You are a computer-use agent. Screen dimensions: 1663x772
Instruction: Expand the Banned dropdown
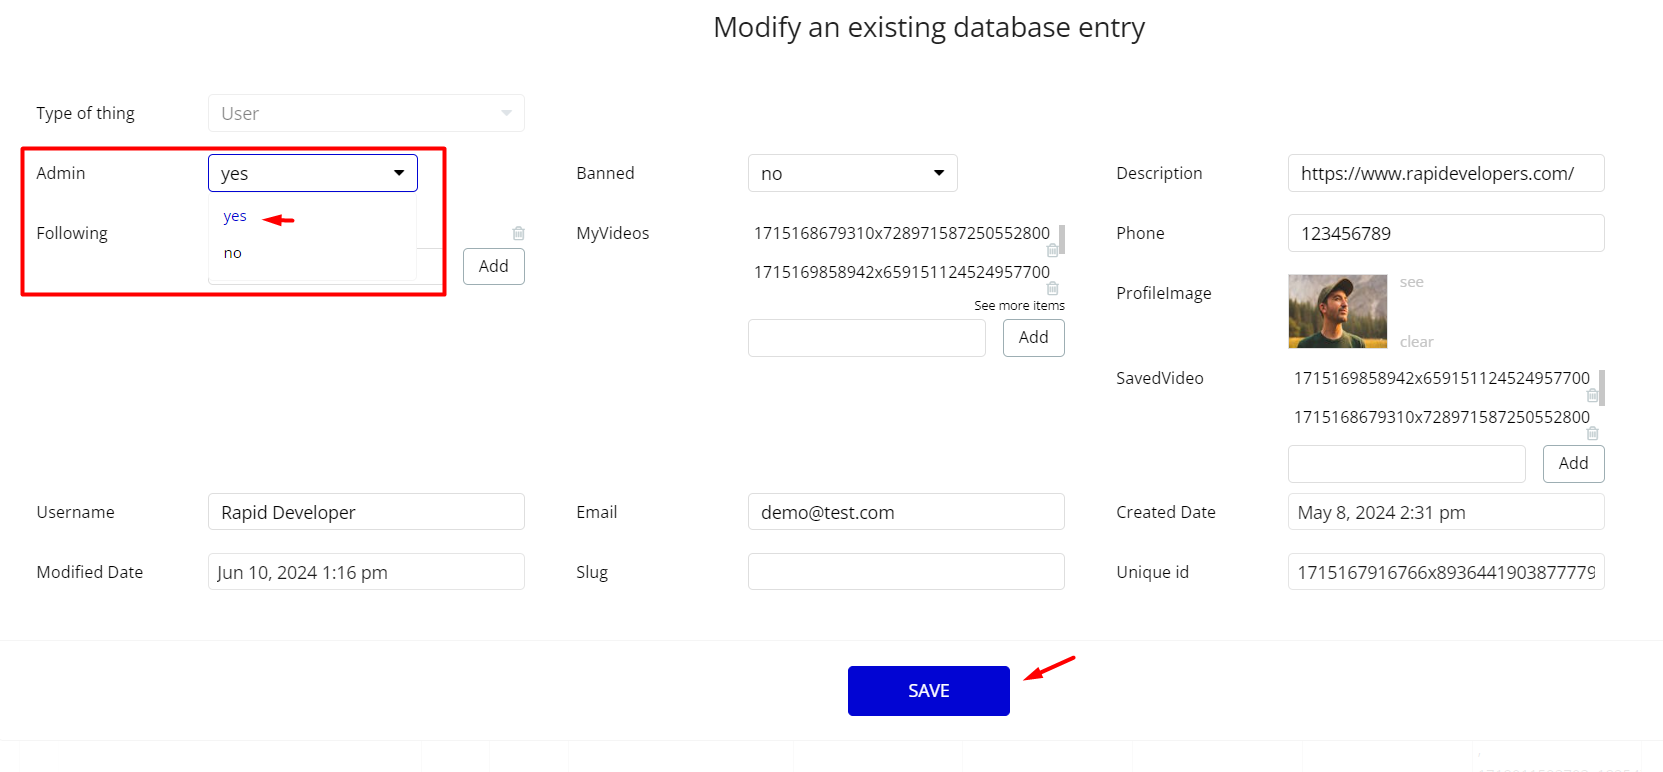(853, 173)
